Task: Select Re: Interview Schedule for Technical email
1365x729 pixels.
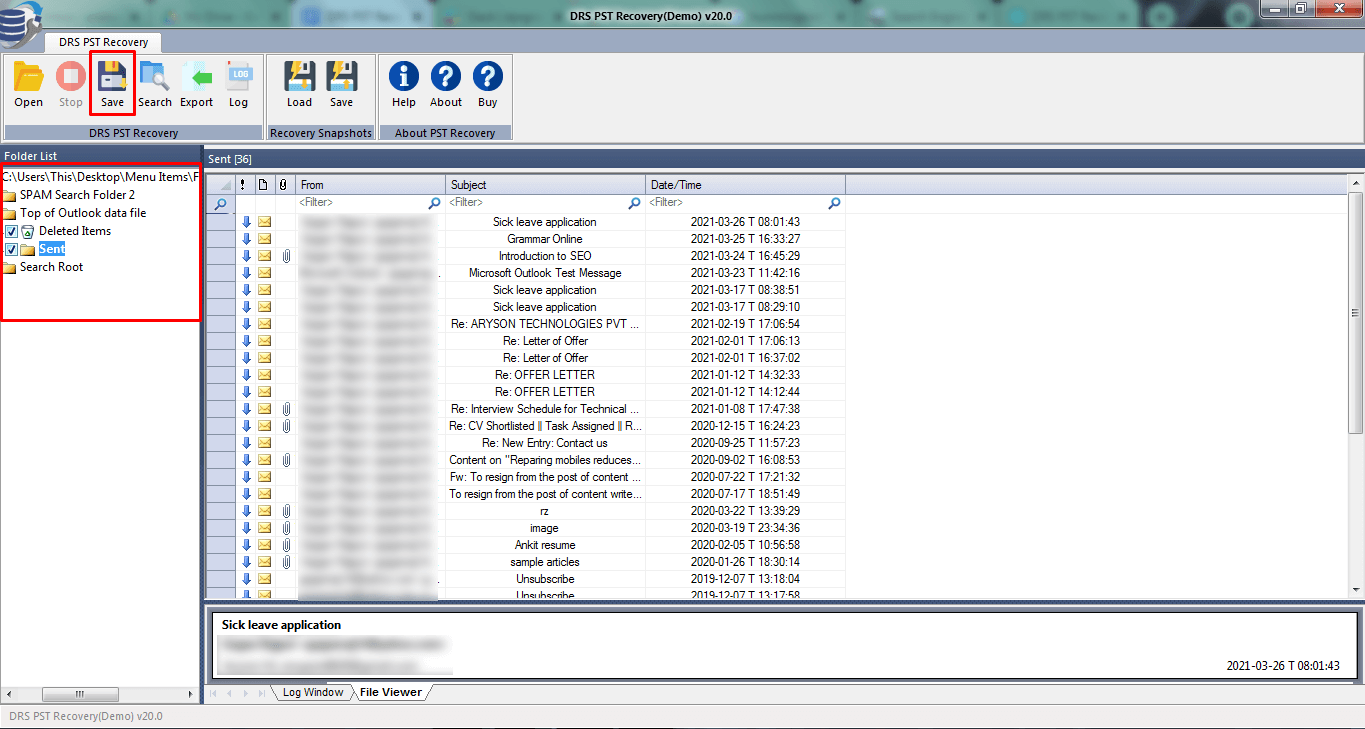Action: coord(545,409)
